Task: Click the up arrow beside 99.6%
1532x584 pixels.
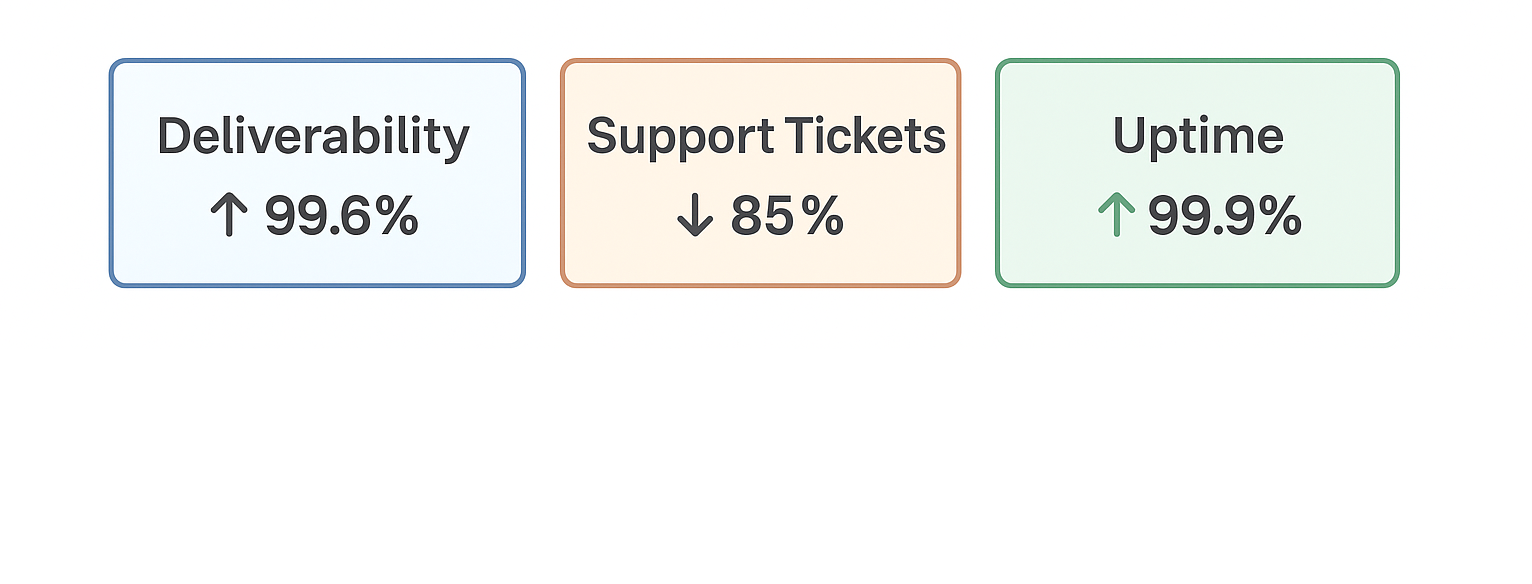Action: (229, 215)
